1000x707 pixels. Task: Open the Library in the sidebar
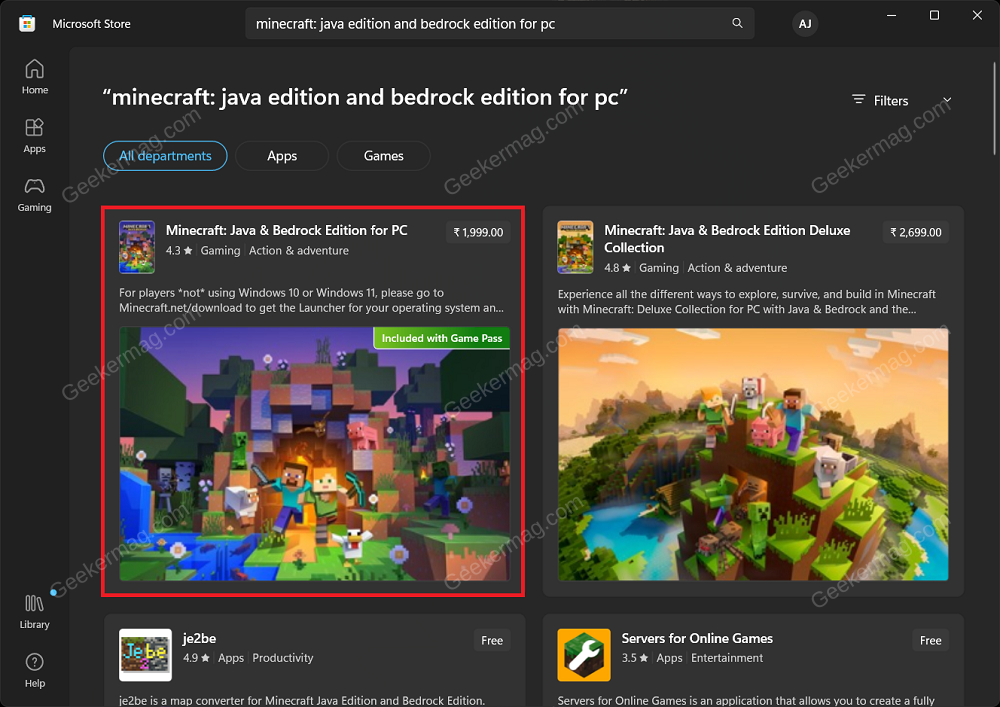tap(34, 612)
